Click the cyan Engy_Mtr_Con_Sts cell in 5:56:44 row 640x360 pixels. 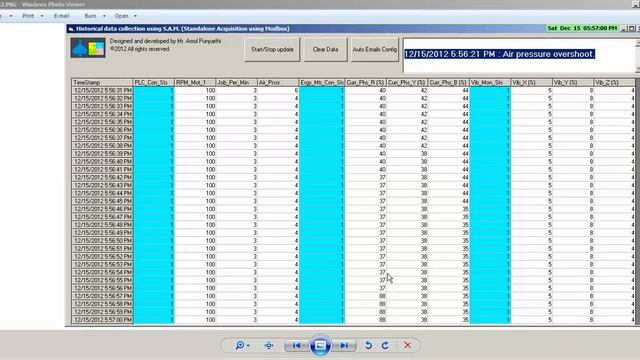click(x=322, y=193)
